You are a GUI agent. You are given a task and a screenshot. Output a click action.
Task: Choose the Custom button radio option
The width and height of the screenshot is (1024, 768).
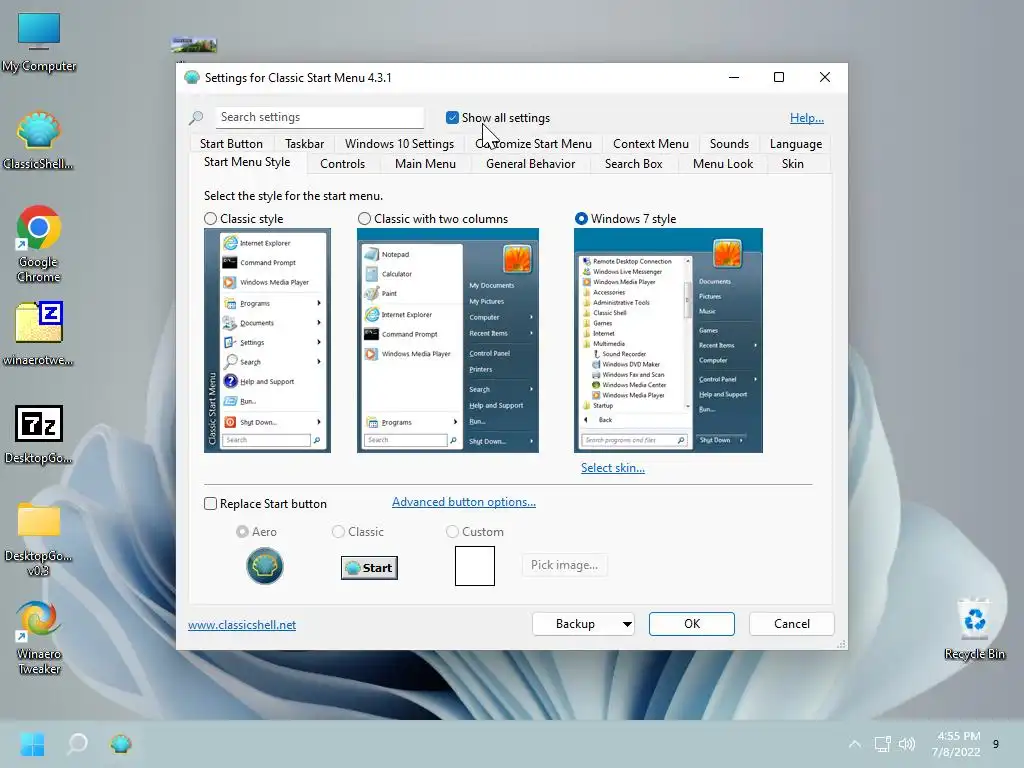pos(452,532)
